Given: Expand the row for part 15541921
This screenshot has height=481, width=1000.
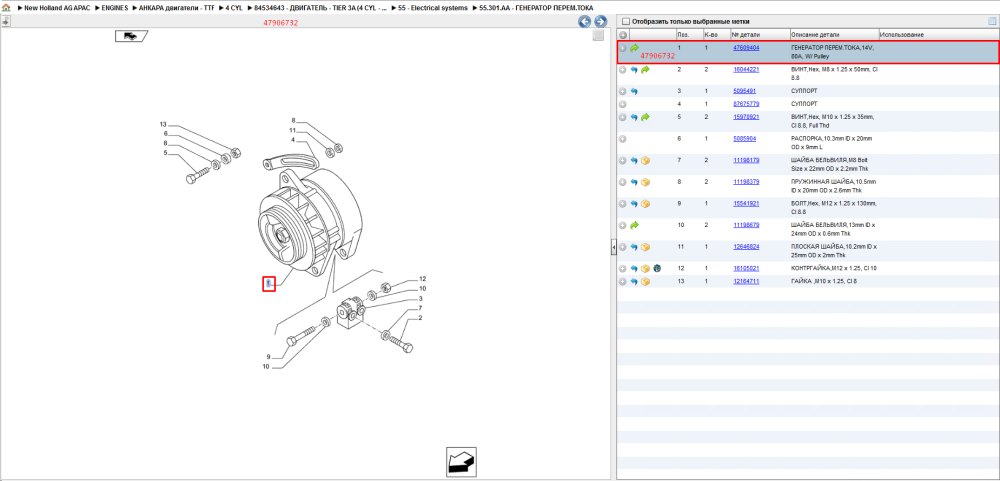Looking at the screenshot, I should tap(623, 204).
